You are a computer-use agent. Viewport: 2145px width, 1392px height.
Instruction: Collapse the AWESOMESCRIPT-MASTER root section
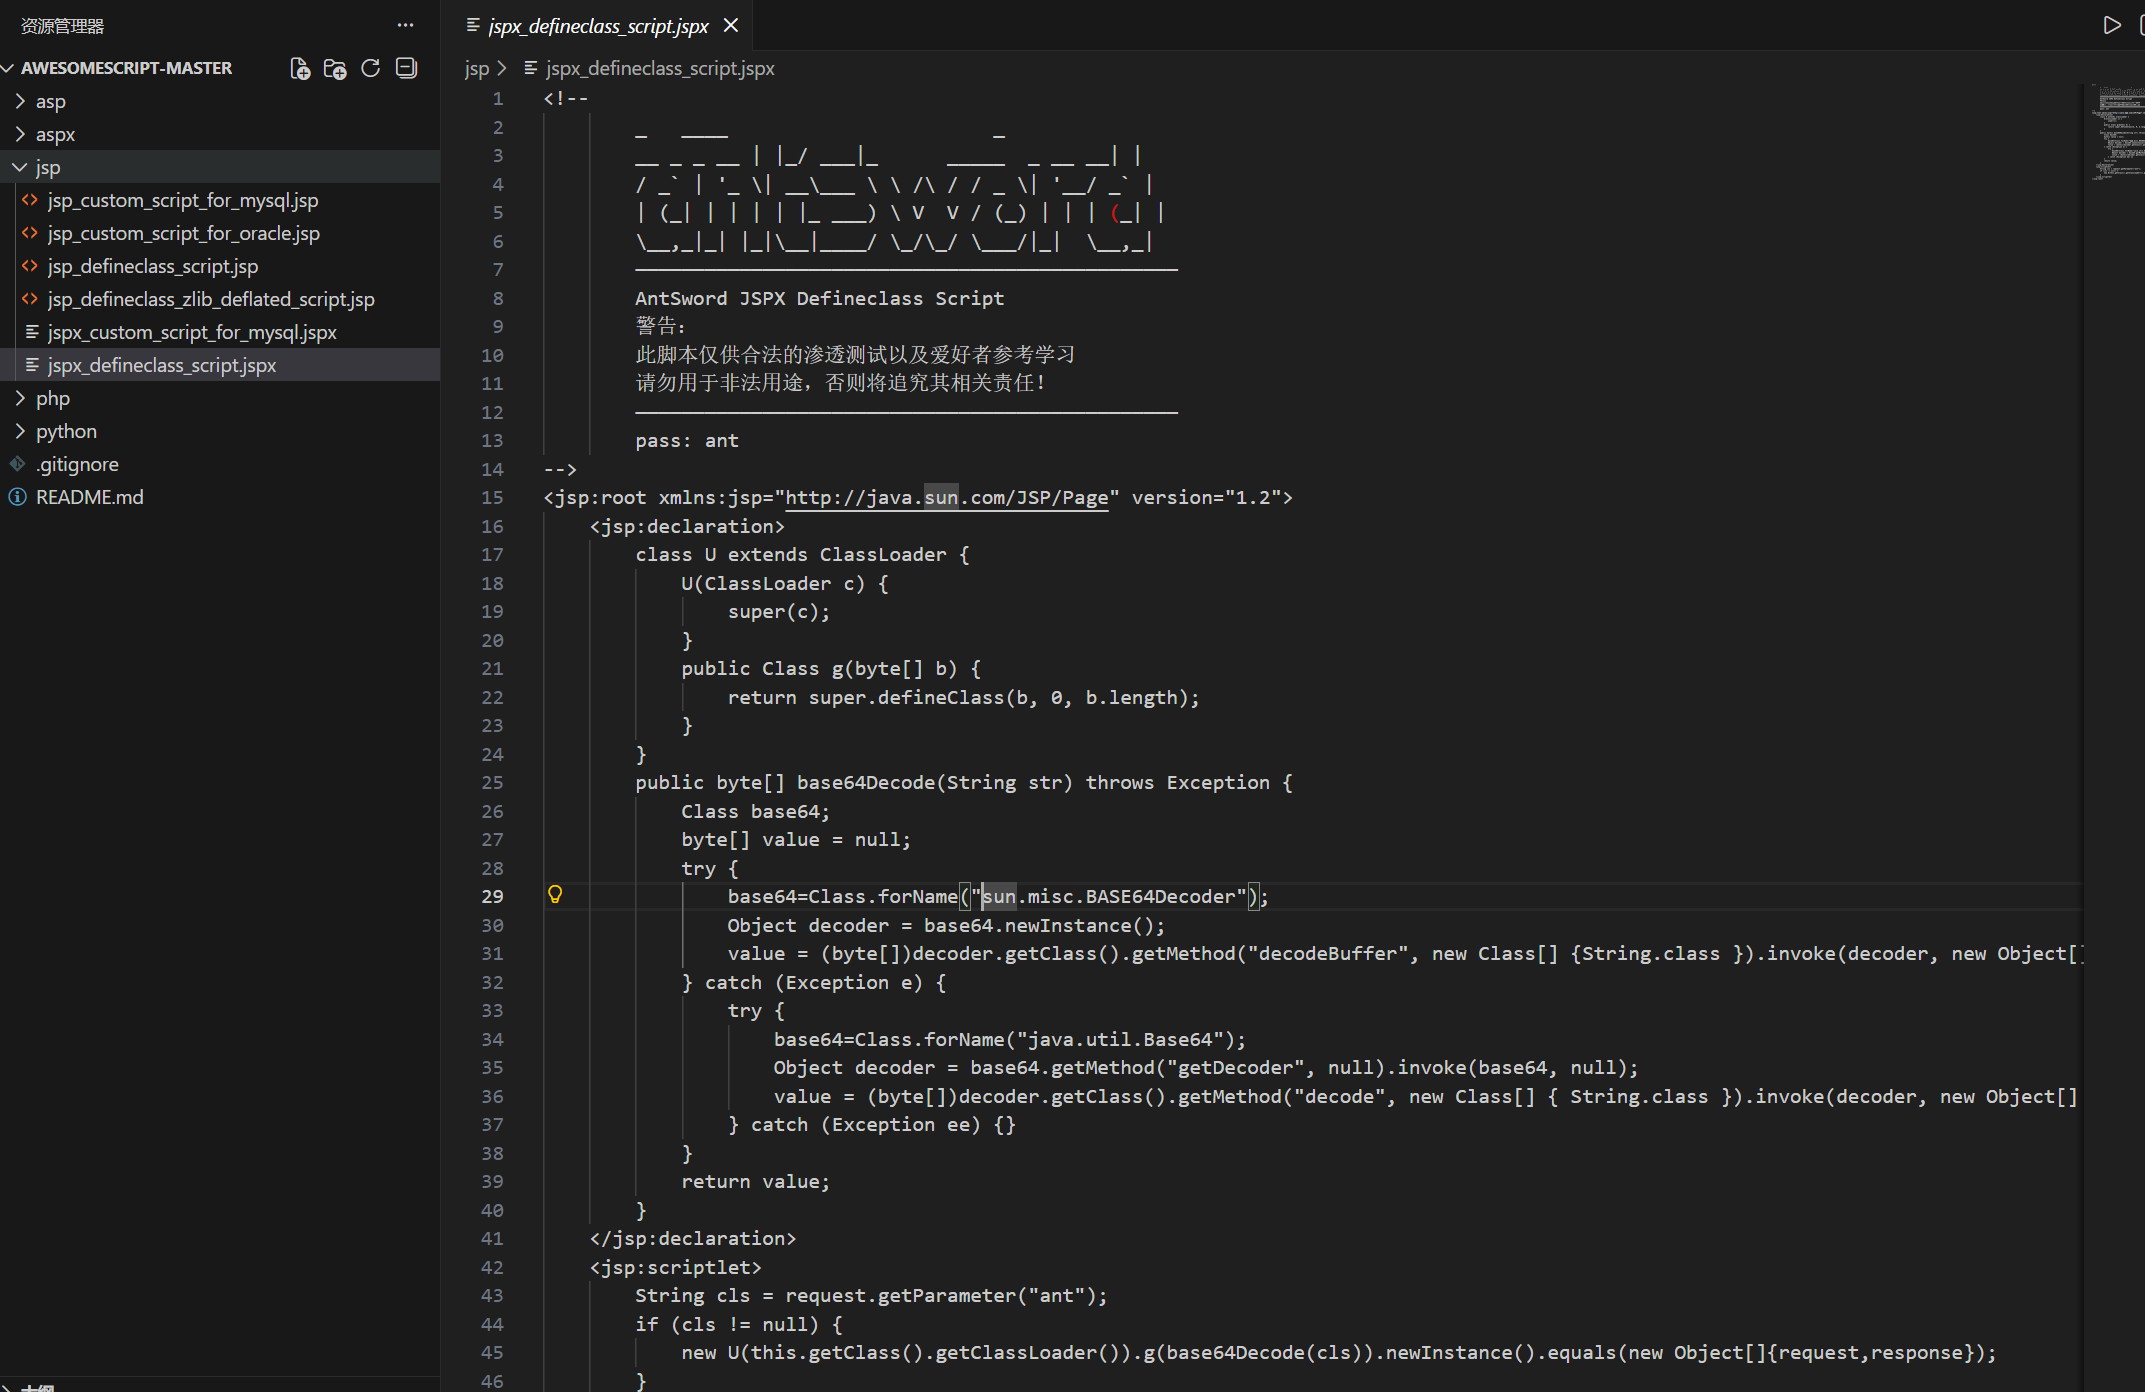point(126,68)
